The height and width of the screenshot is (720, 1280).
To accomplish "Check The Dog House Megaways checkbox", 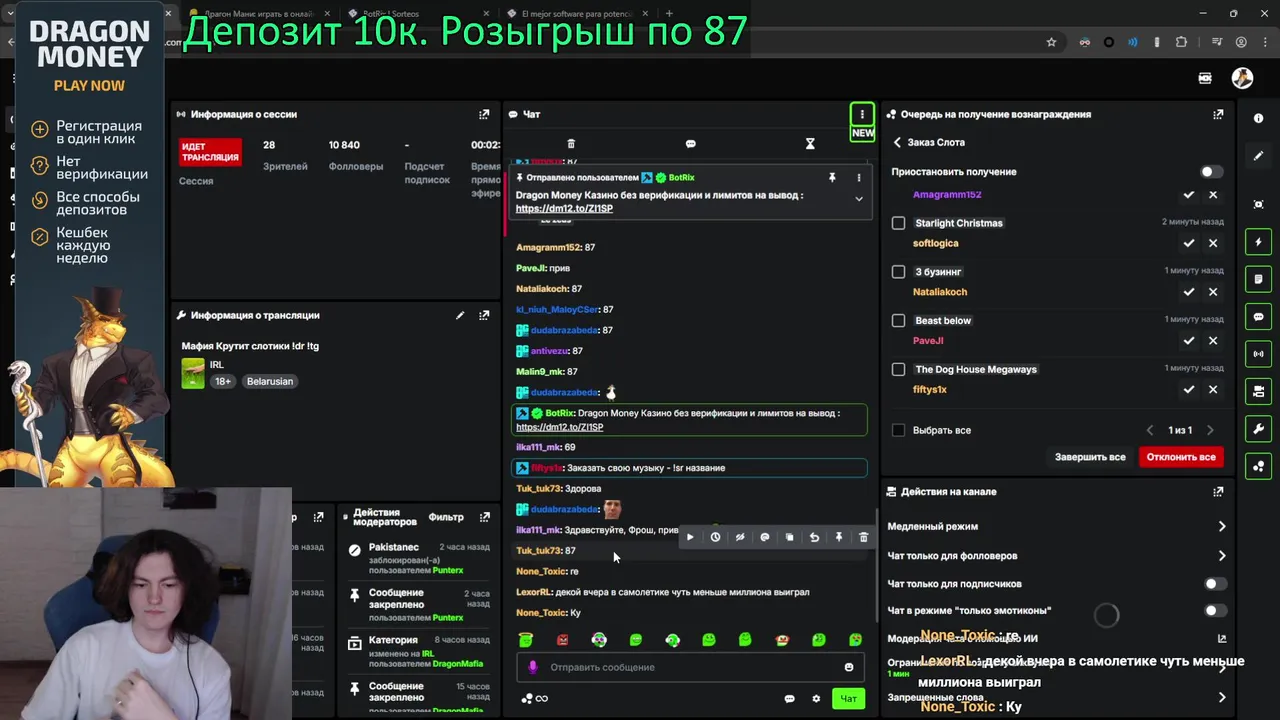I will pyautogui.click(x=898, y=369).
